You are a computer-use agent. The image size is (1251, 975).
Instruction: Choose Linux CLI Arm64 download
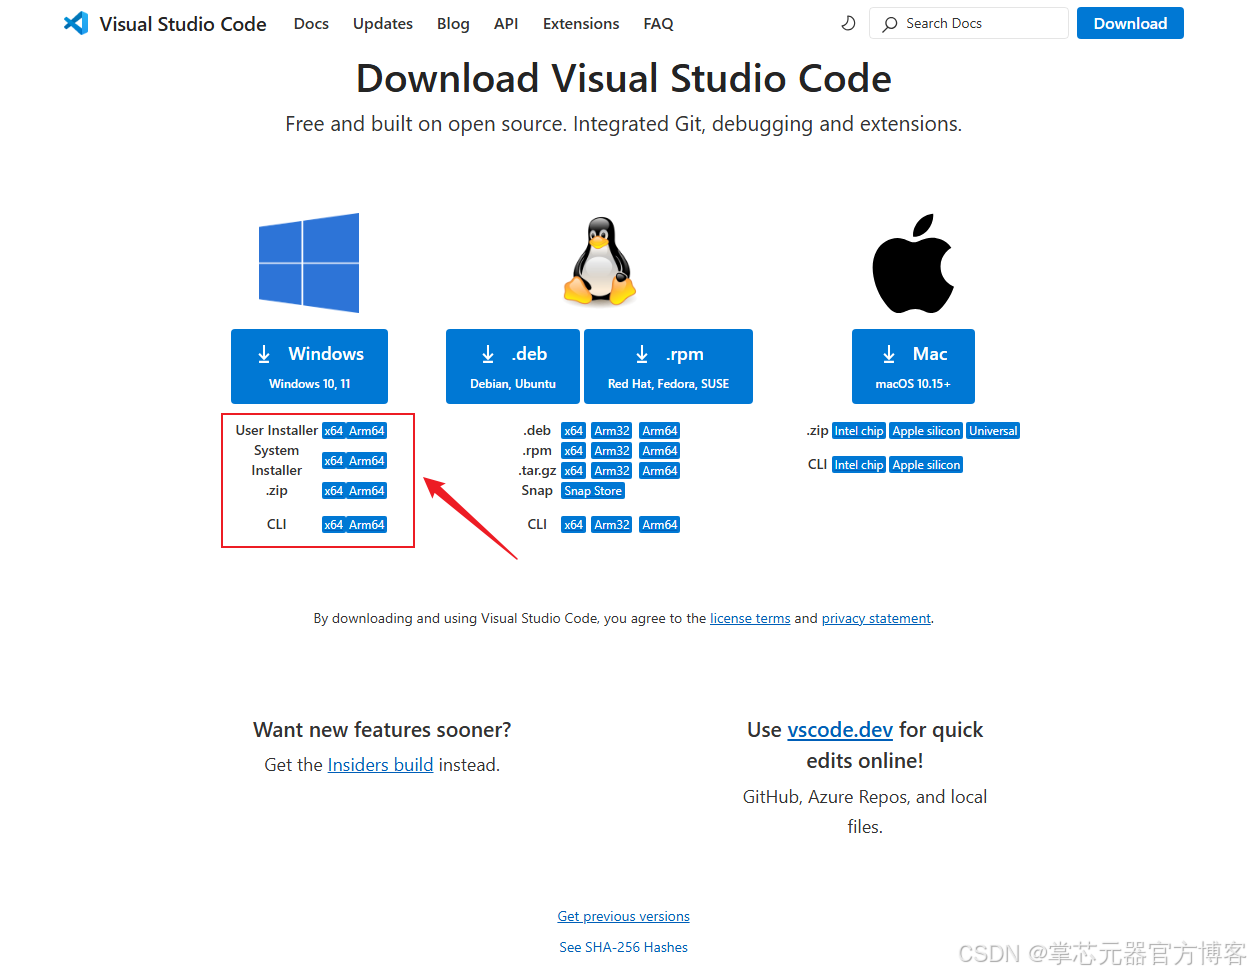(x=660, y=525)
